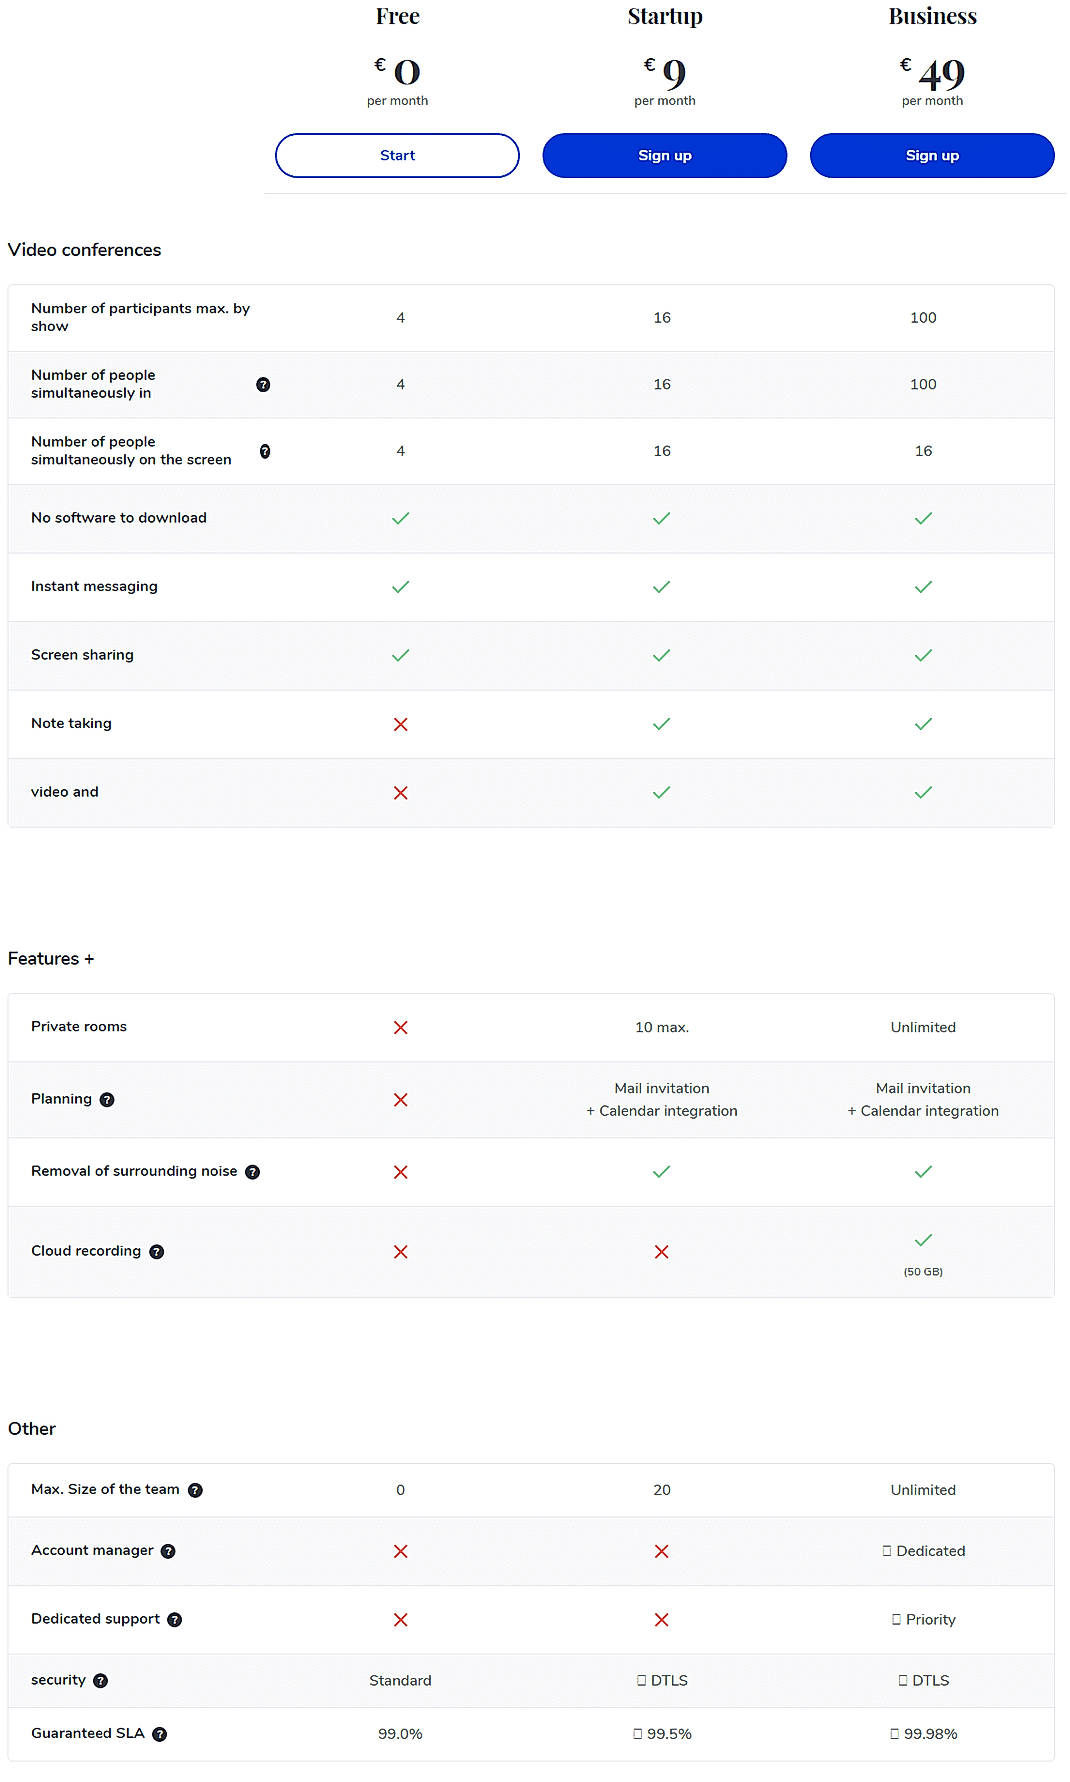
Task: Click the Video conferences section heading
Action: pyautogui.click(x=85, y=250)
